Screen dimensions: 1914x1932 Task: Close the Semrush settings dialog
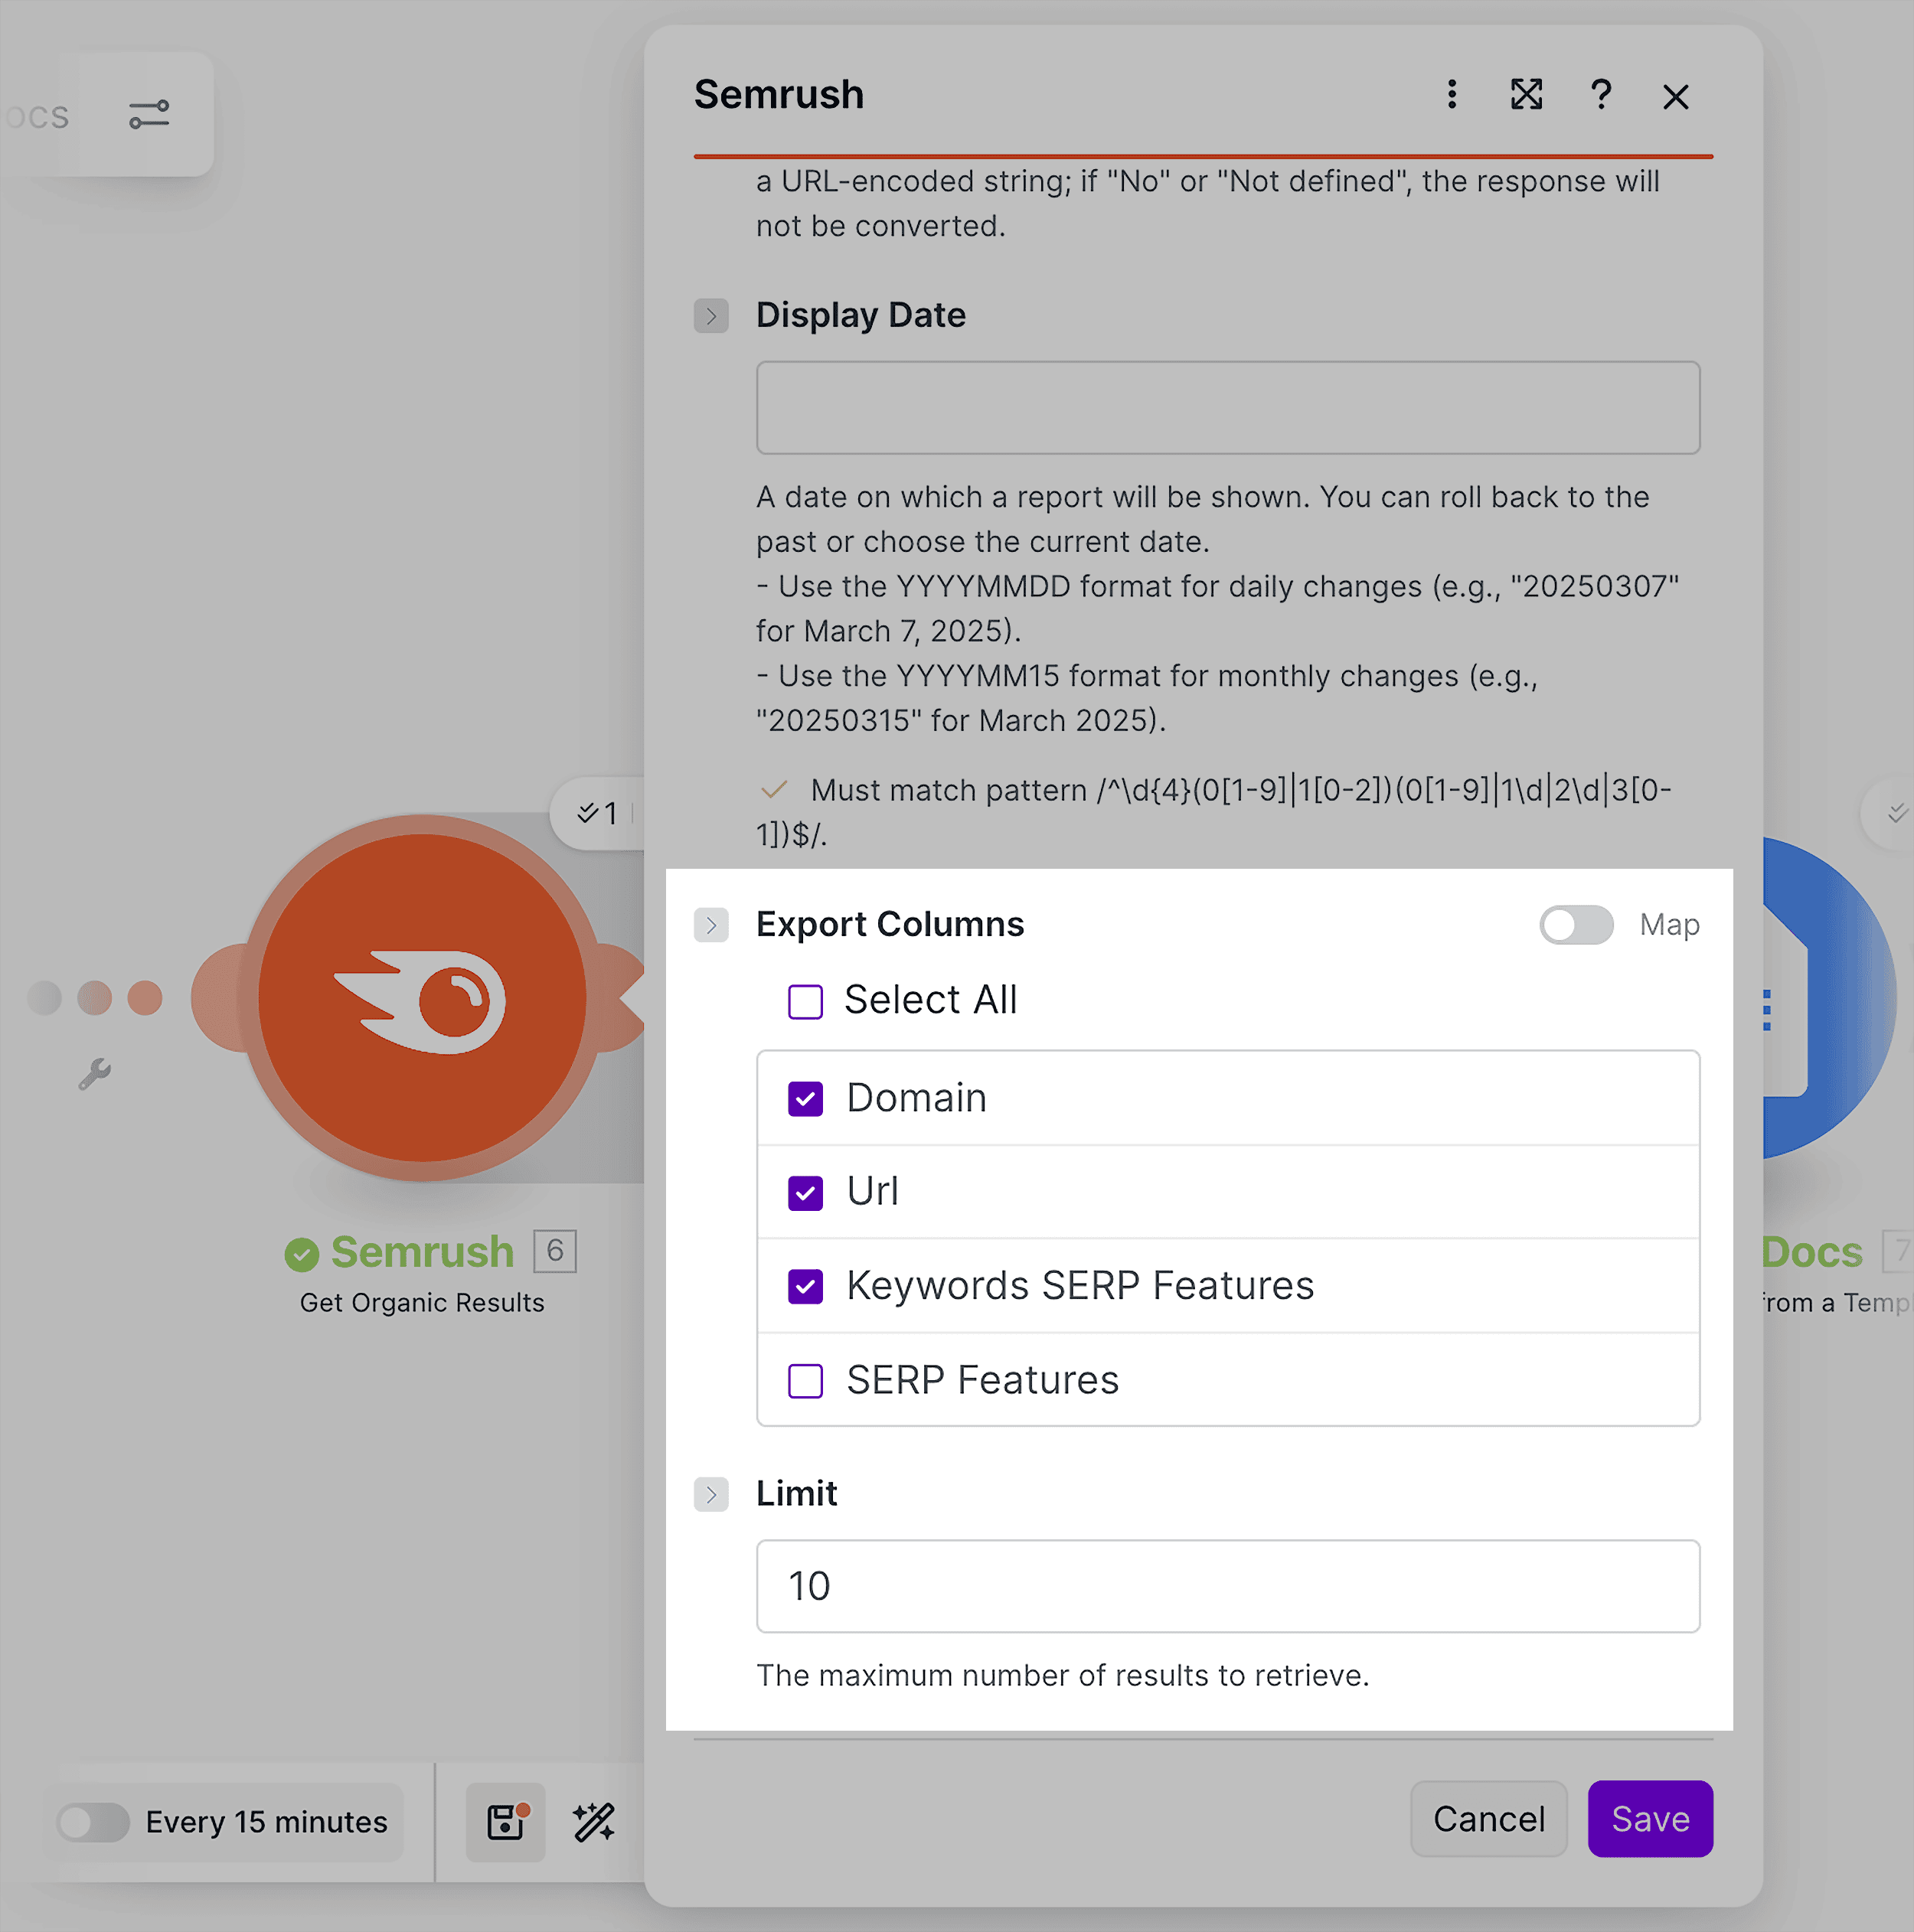point(1675,97)
